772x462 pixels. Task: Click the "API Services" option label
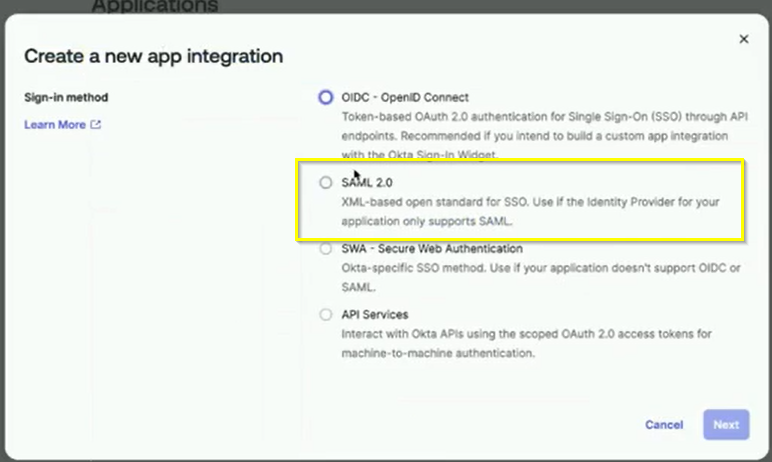374,315
